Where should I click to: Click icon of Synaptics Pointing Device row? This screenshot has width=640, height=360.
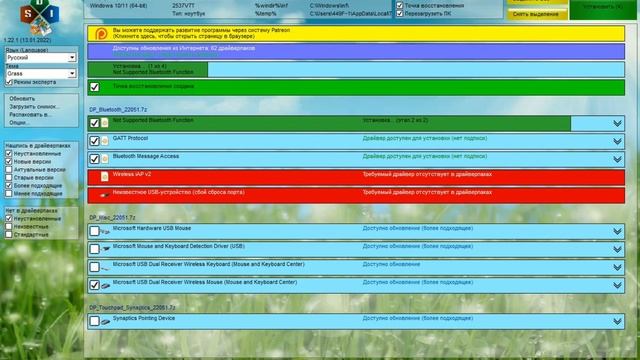[105, 321]
